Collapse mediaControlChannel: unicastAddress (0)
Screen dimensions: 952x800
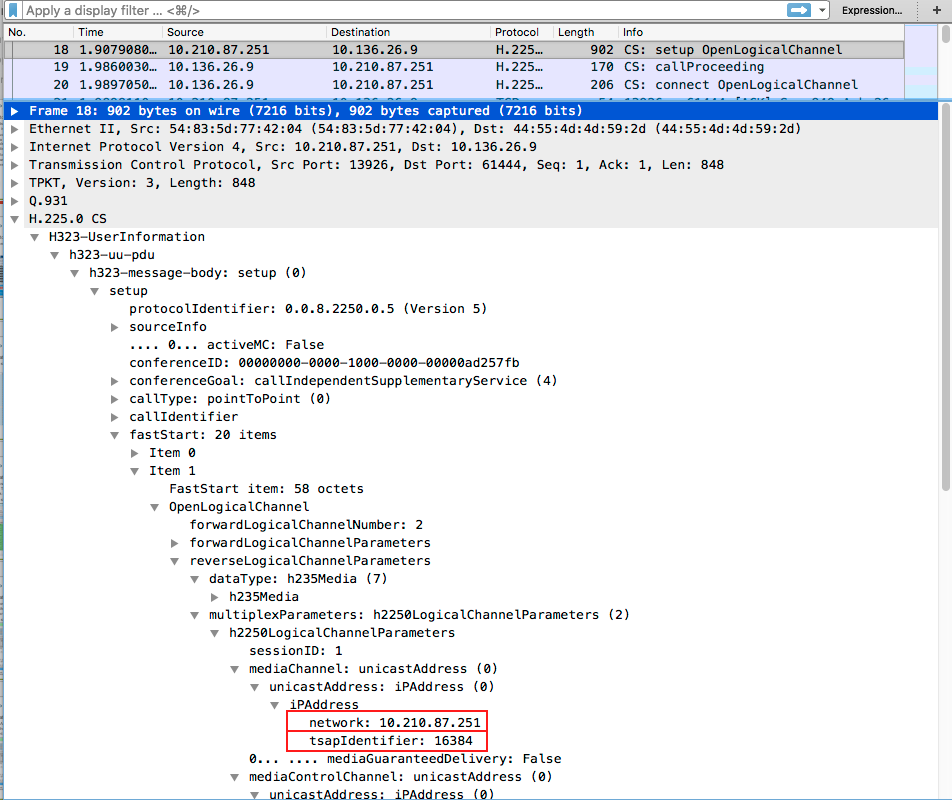235,777
